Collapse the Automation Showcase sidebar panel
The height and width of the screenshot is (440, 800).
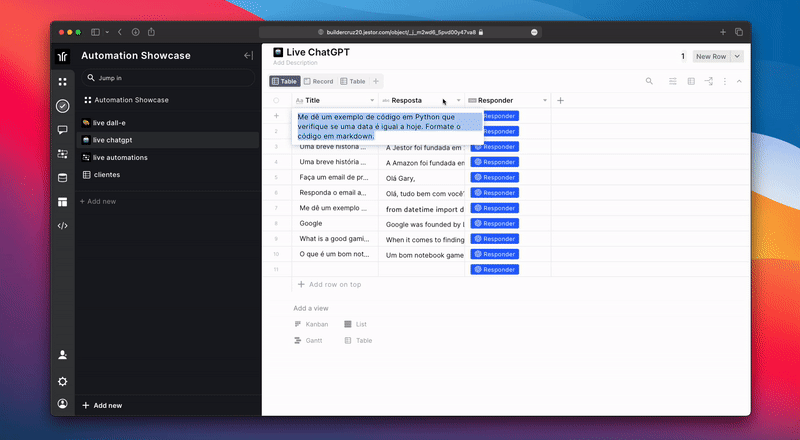coord(248,56)
